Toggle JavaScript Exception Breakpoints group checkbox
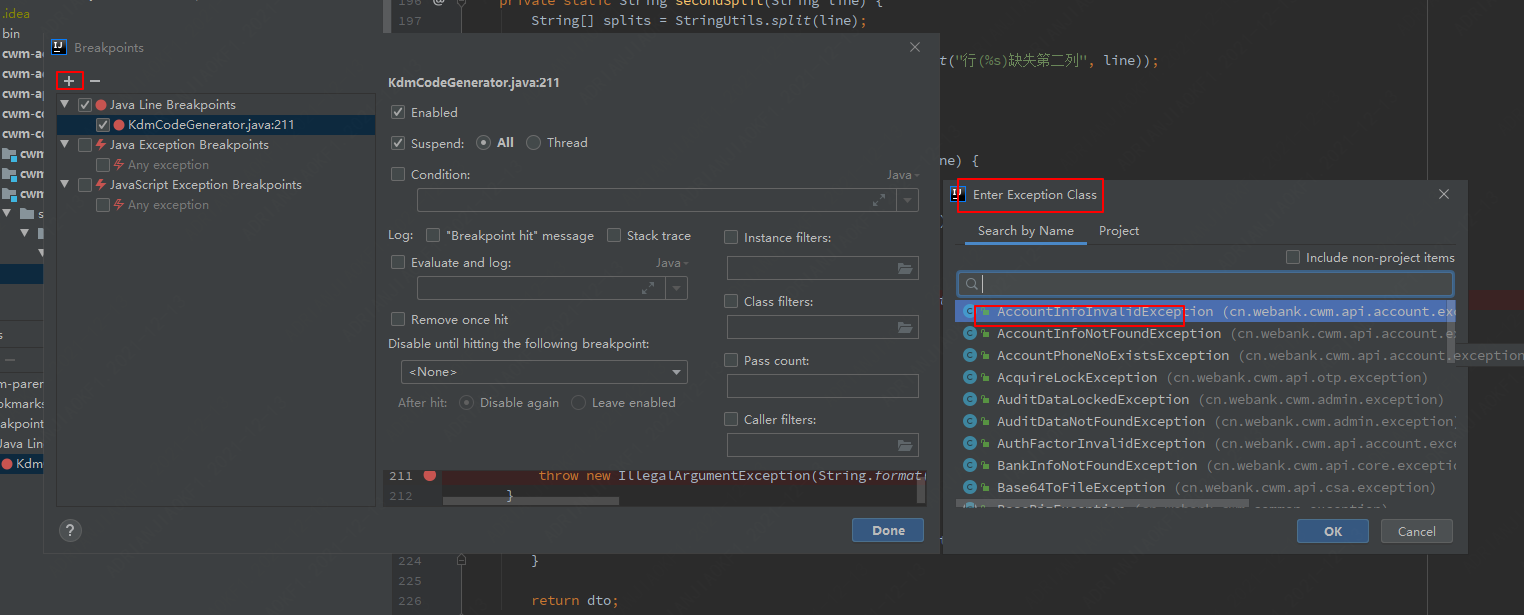 point(85,185)
